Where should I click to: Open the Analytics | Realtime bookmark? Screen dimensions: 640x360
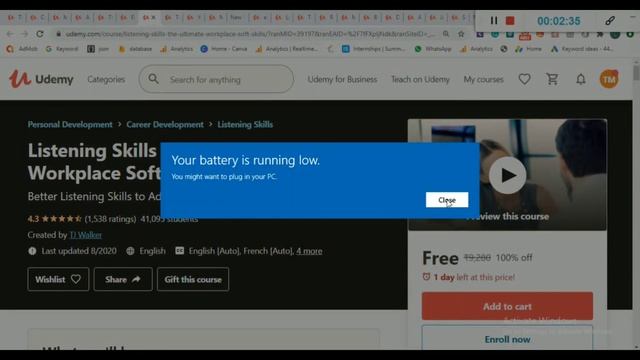pyautogui.click(x=287, y=49)
